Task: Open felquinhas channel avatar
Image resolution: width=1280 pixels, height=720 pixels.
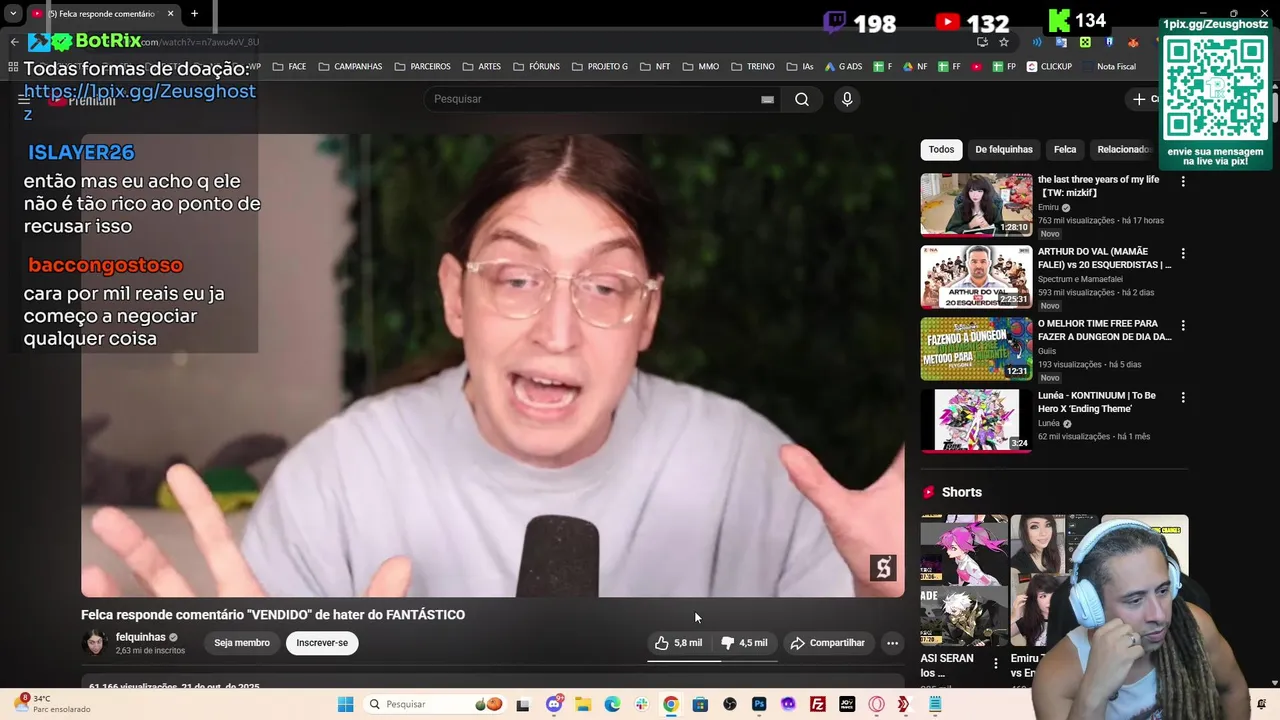Action: pos(95,643)
